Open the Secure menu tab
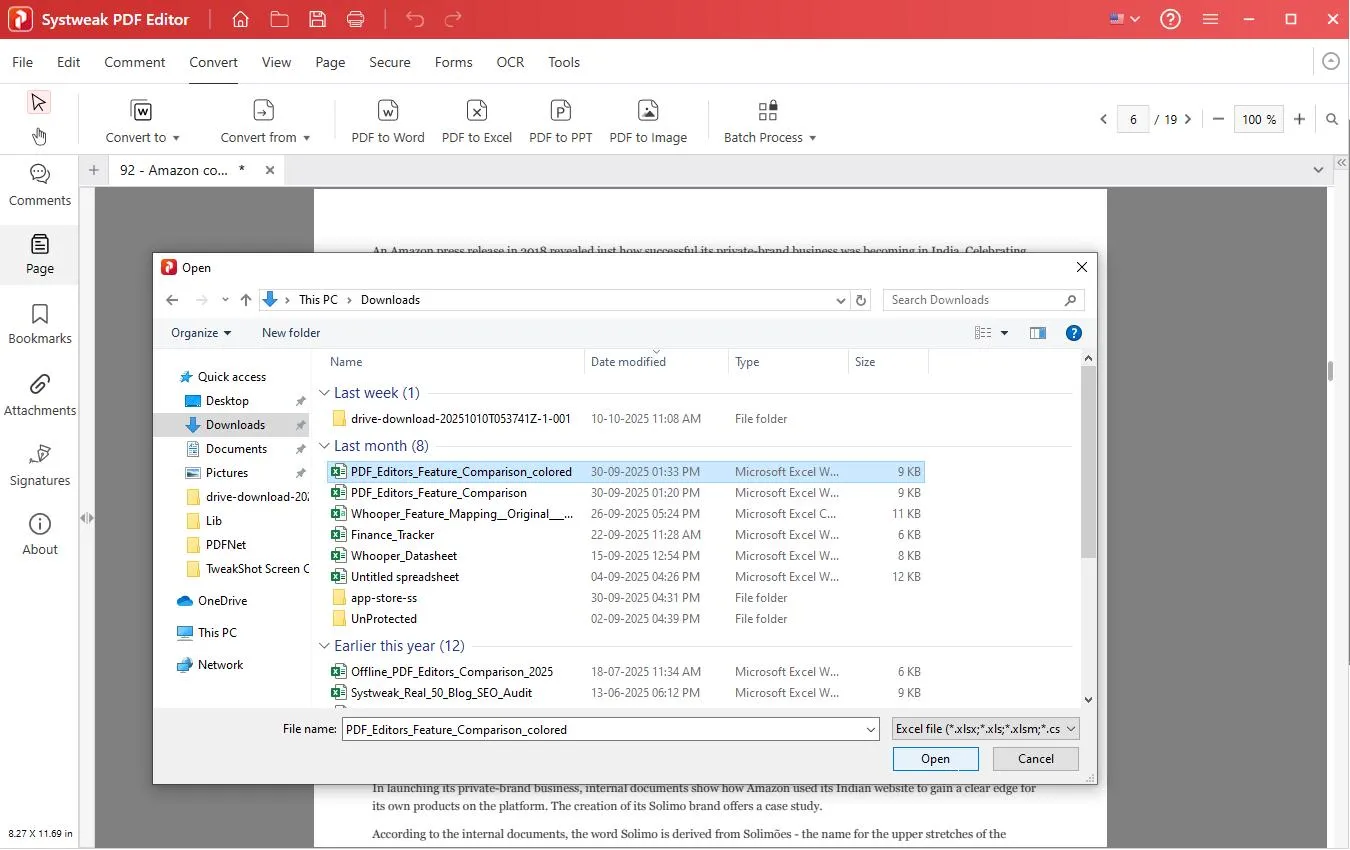 [389, 62]
